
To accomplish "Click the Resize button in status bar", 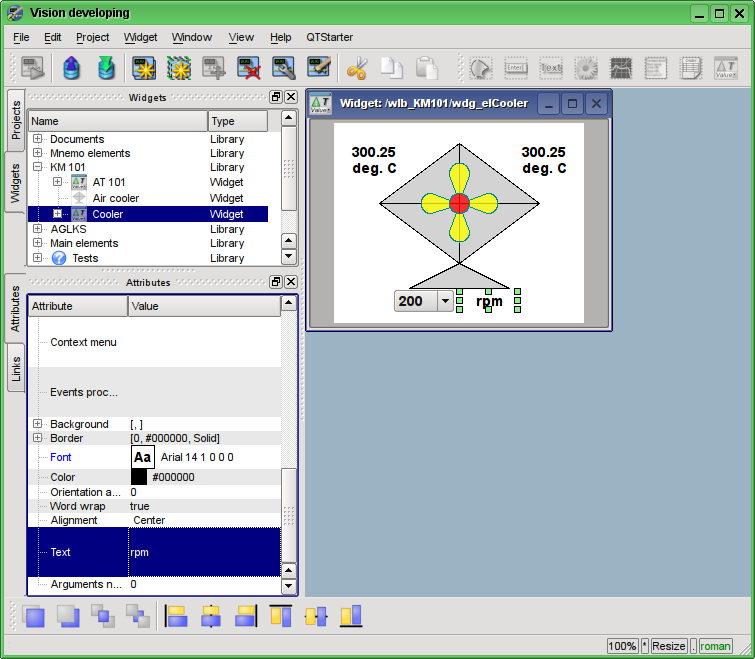I will click(669, 646).
